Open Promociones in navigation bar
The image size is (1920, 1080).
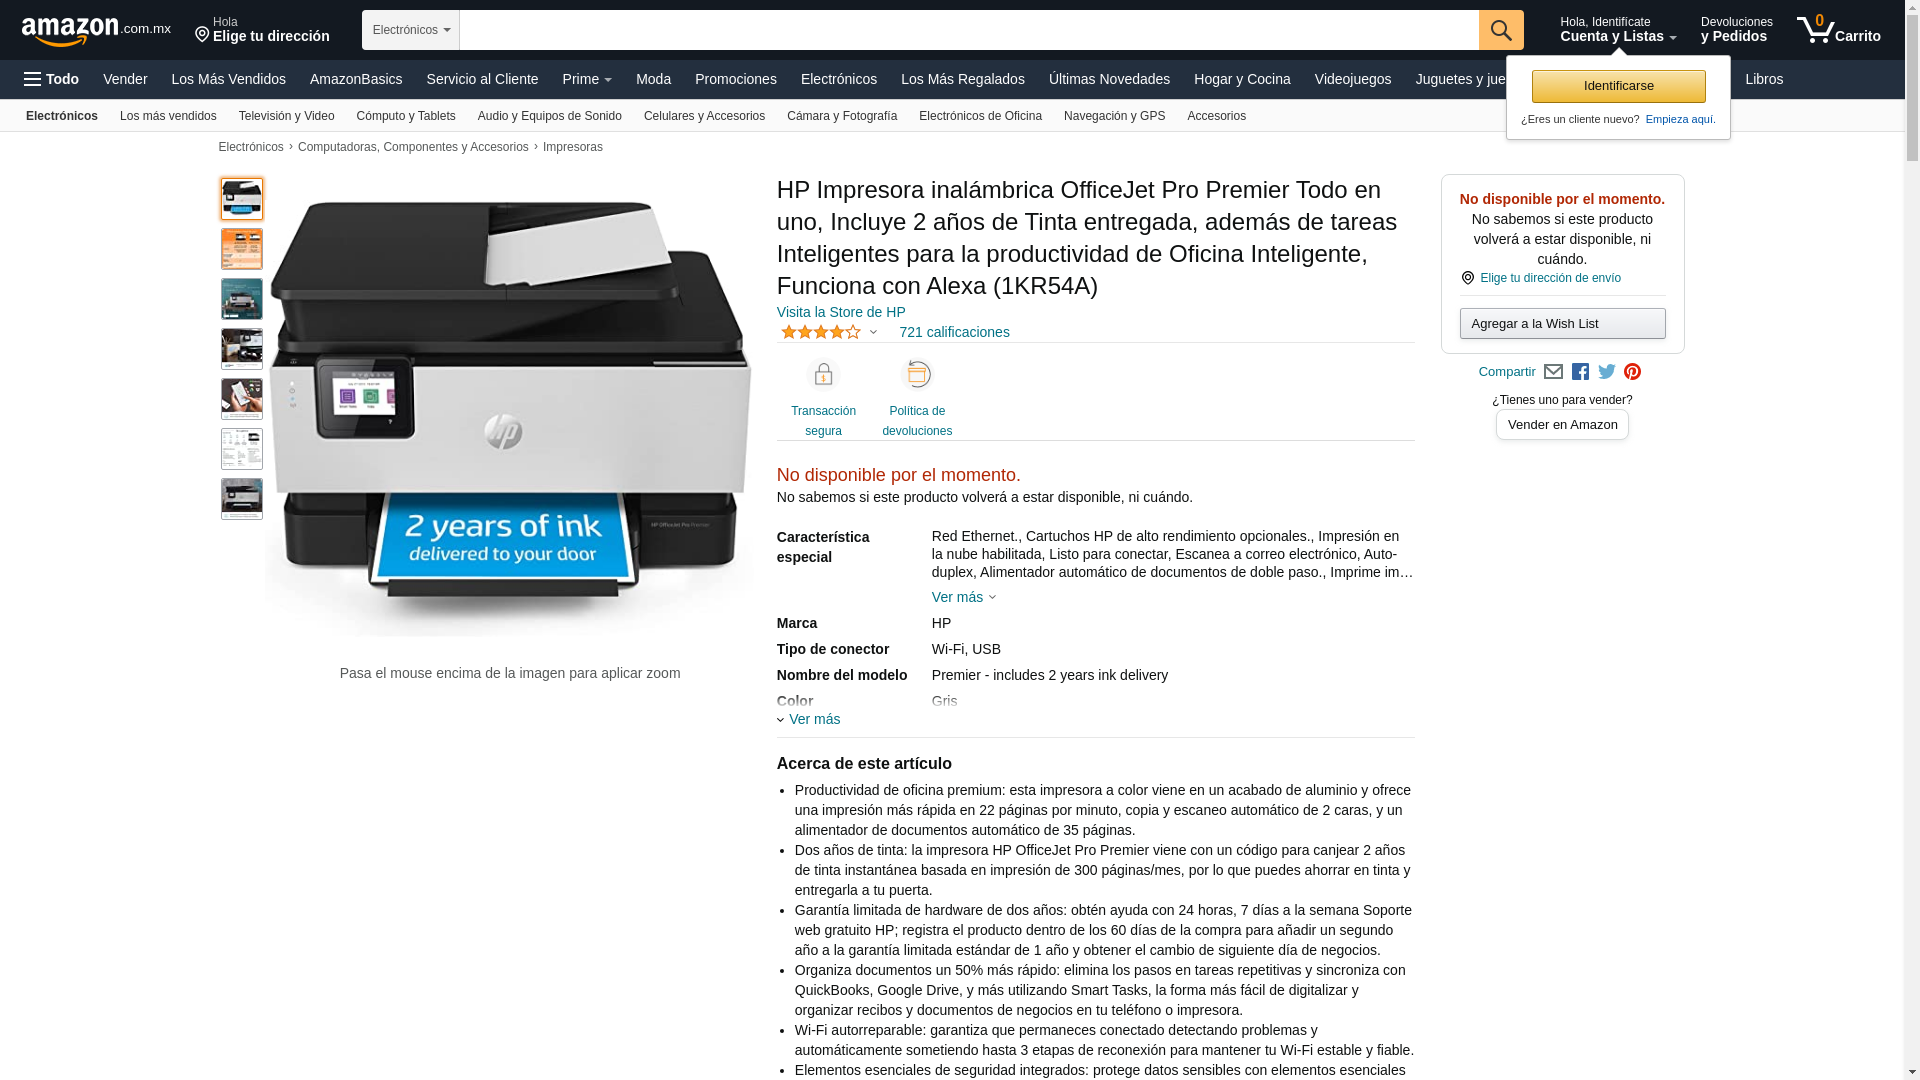click(x=736, y=79)
